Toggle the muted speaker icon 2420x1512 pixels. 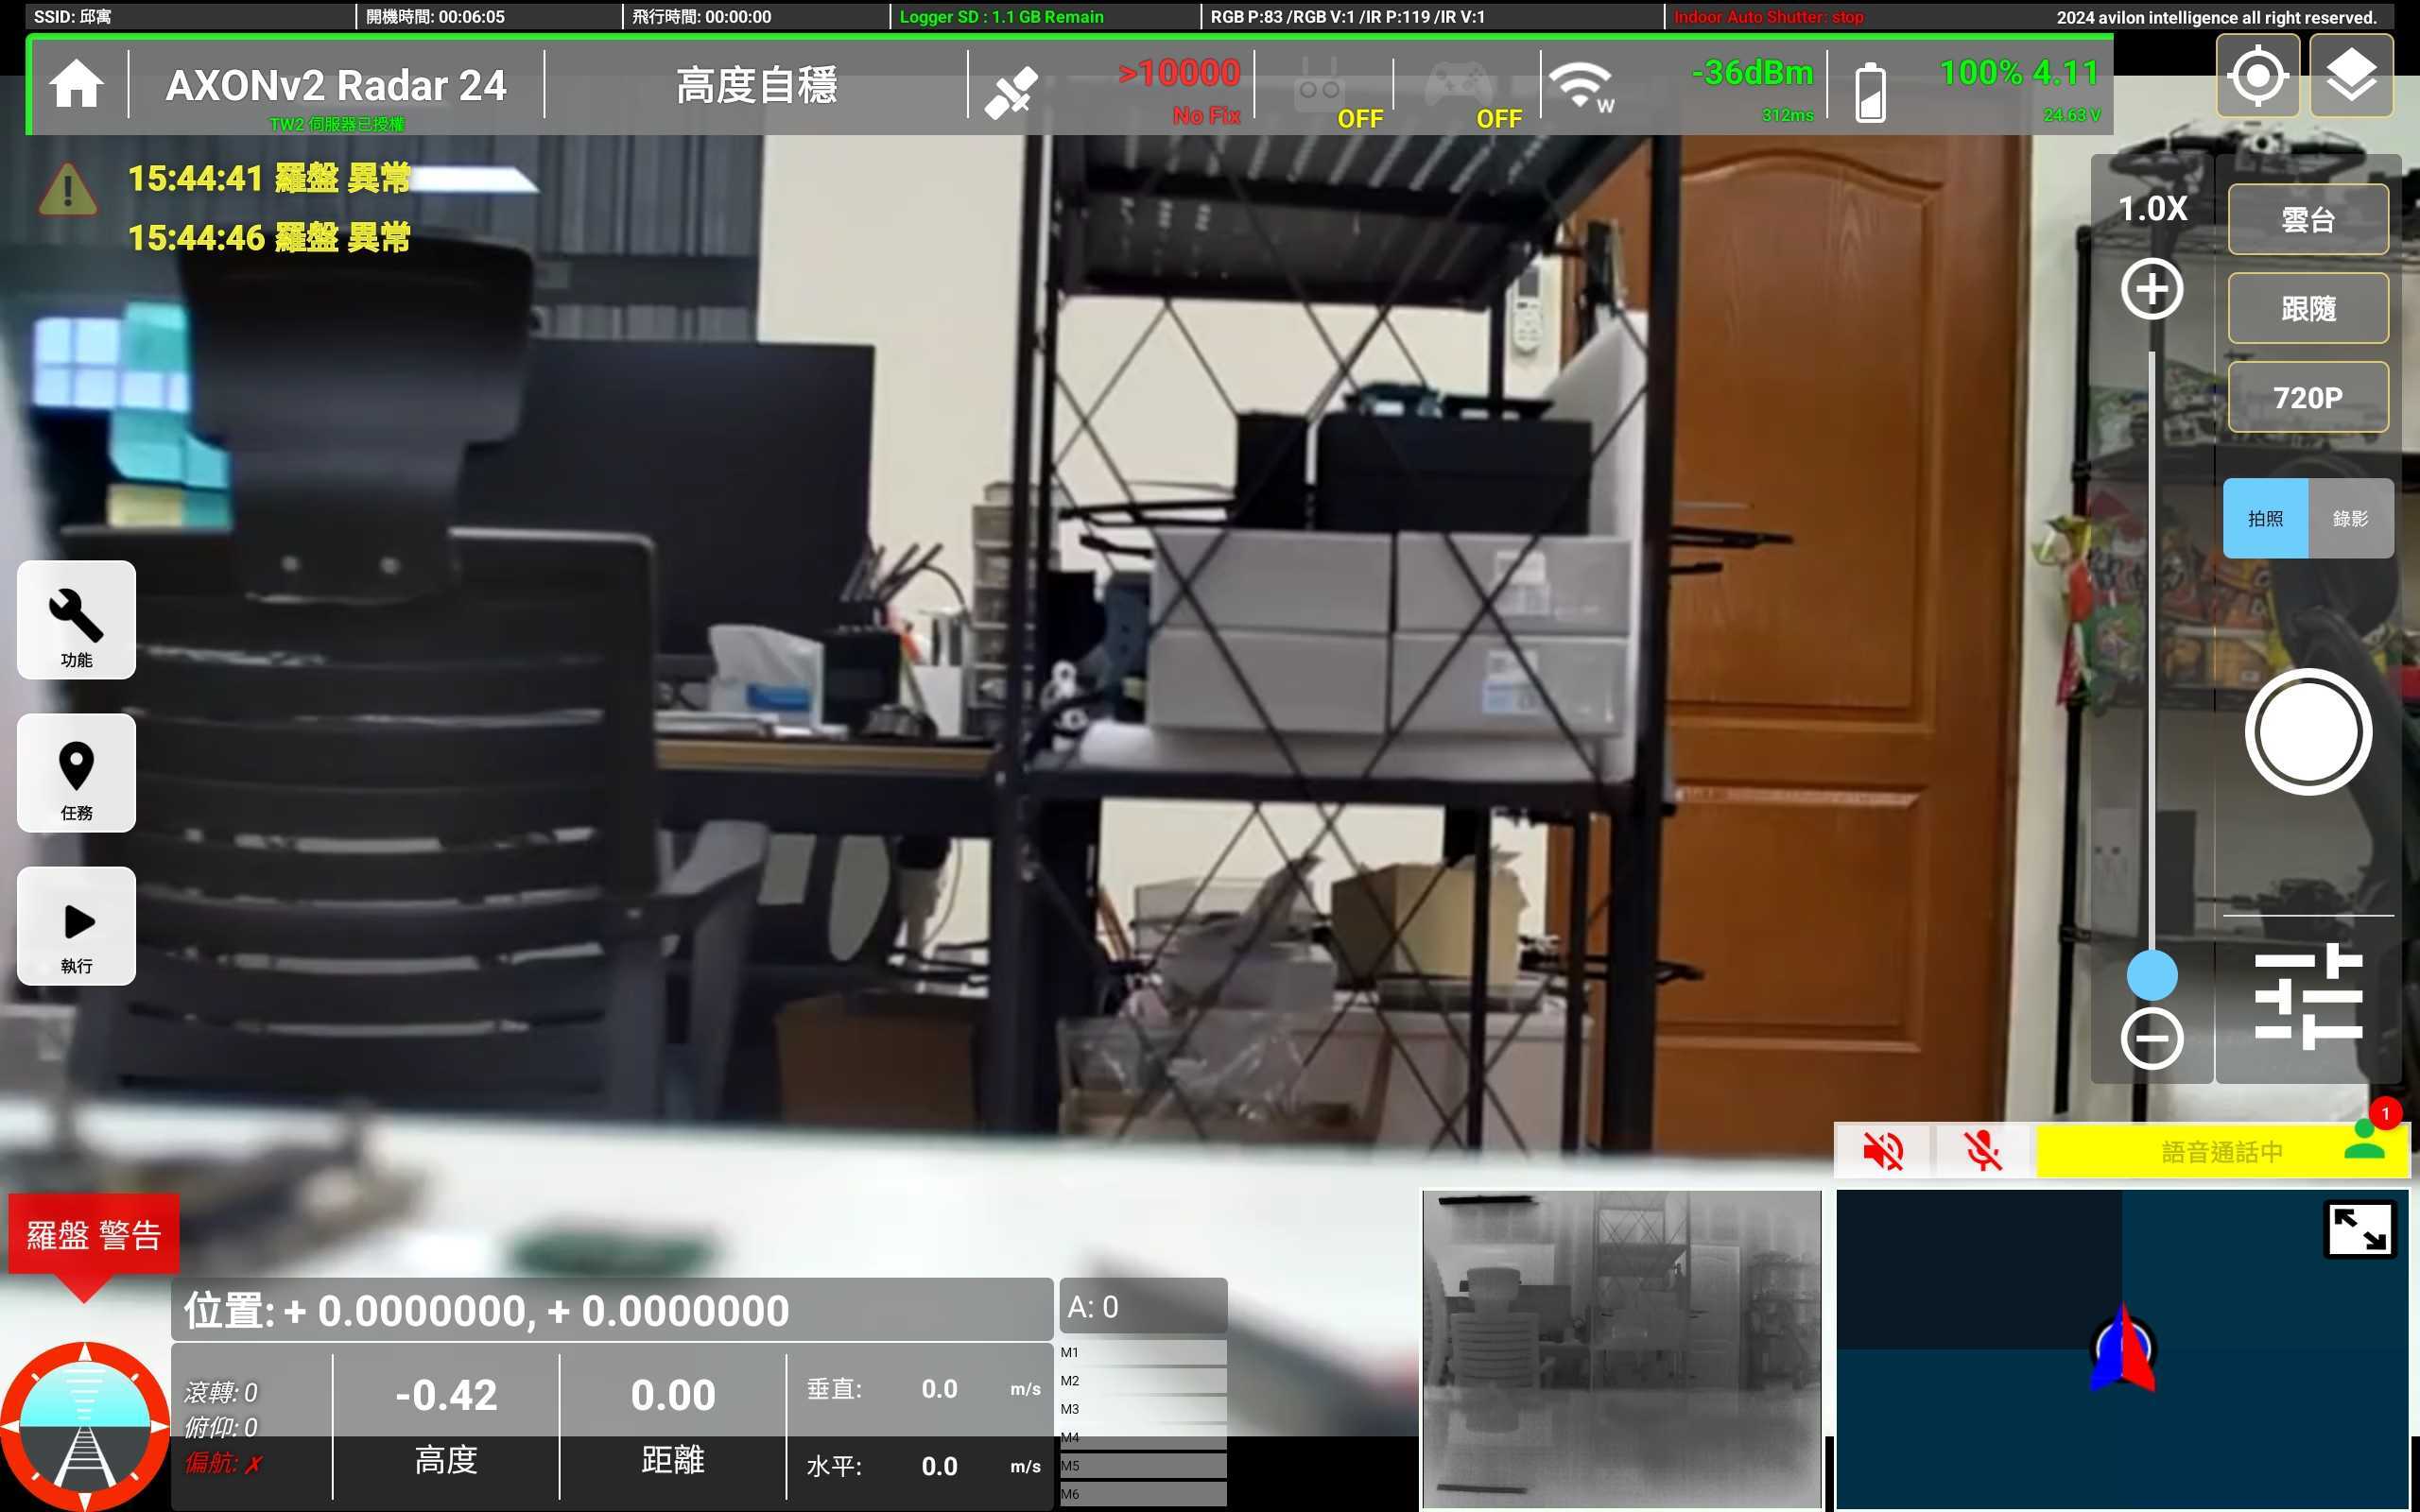click(1883, 1151)
